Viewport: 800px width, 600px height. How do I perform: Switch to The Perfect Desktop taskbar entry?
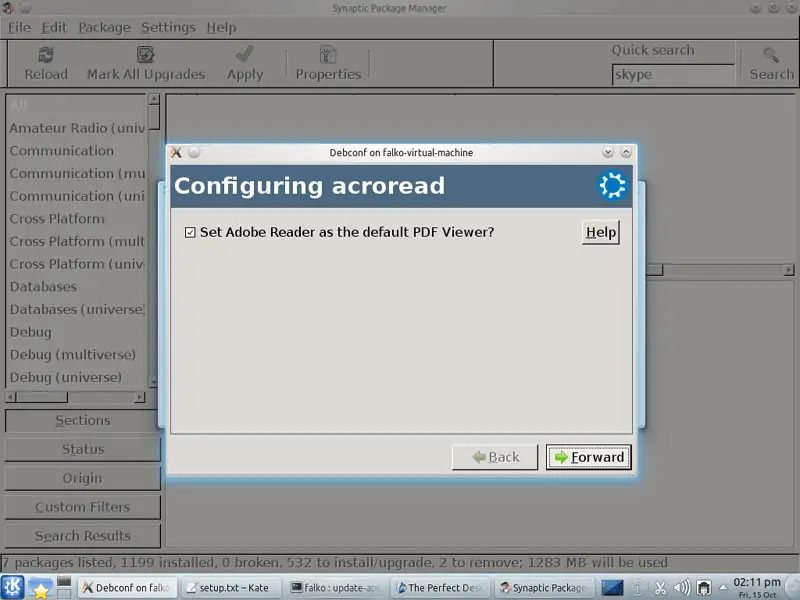click(440, 588)
